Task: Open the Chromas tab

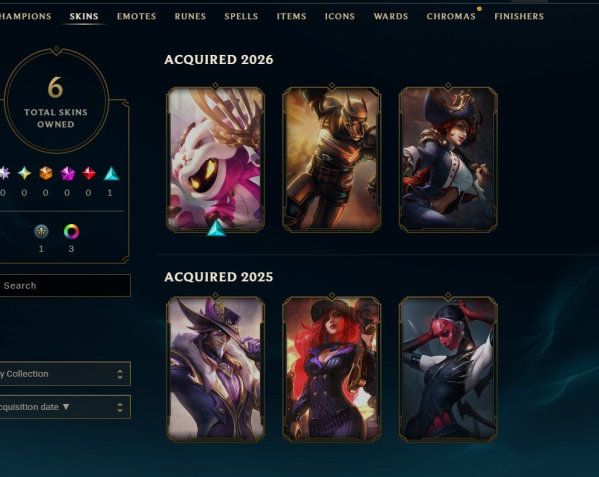Action: pyautogui.click(x=451, y=16)
